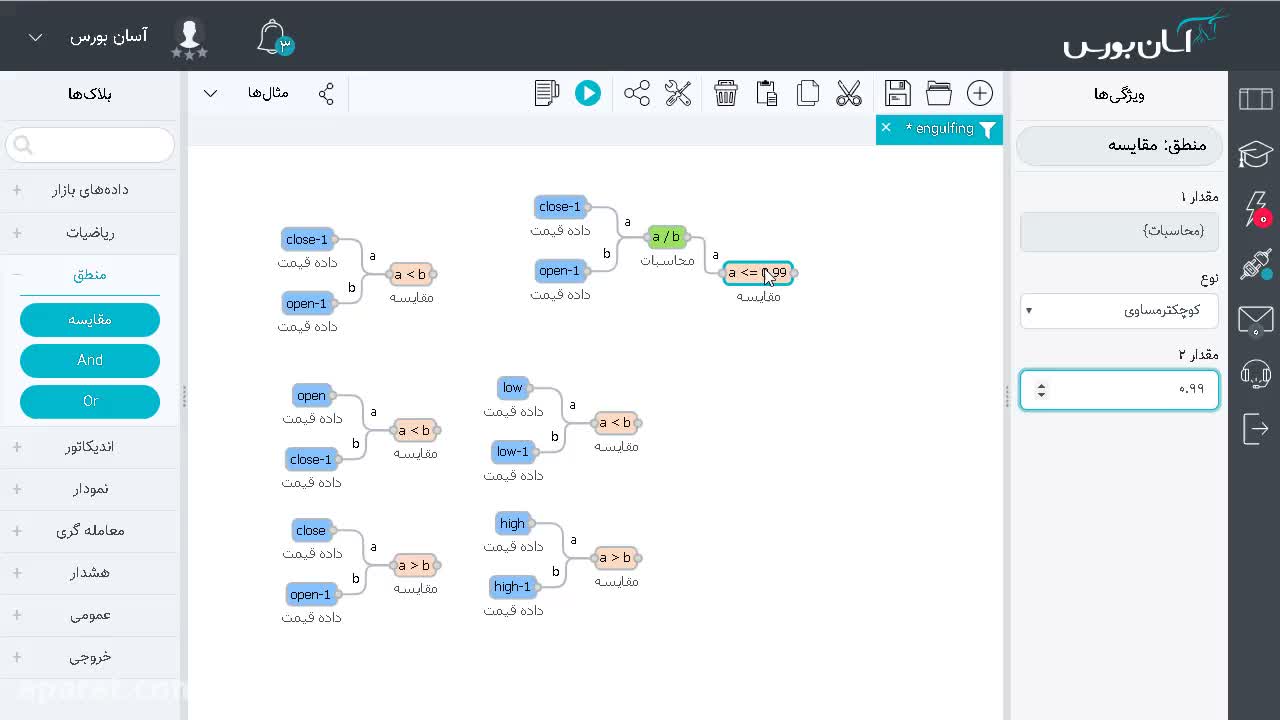Close the engulfing tab
The width and height of the screenshot is (1280, 720).
point(886,128)
